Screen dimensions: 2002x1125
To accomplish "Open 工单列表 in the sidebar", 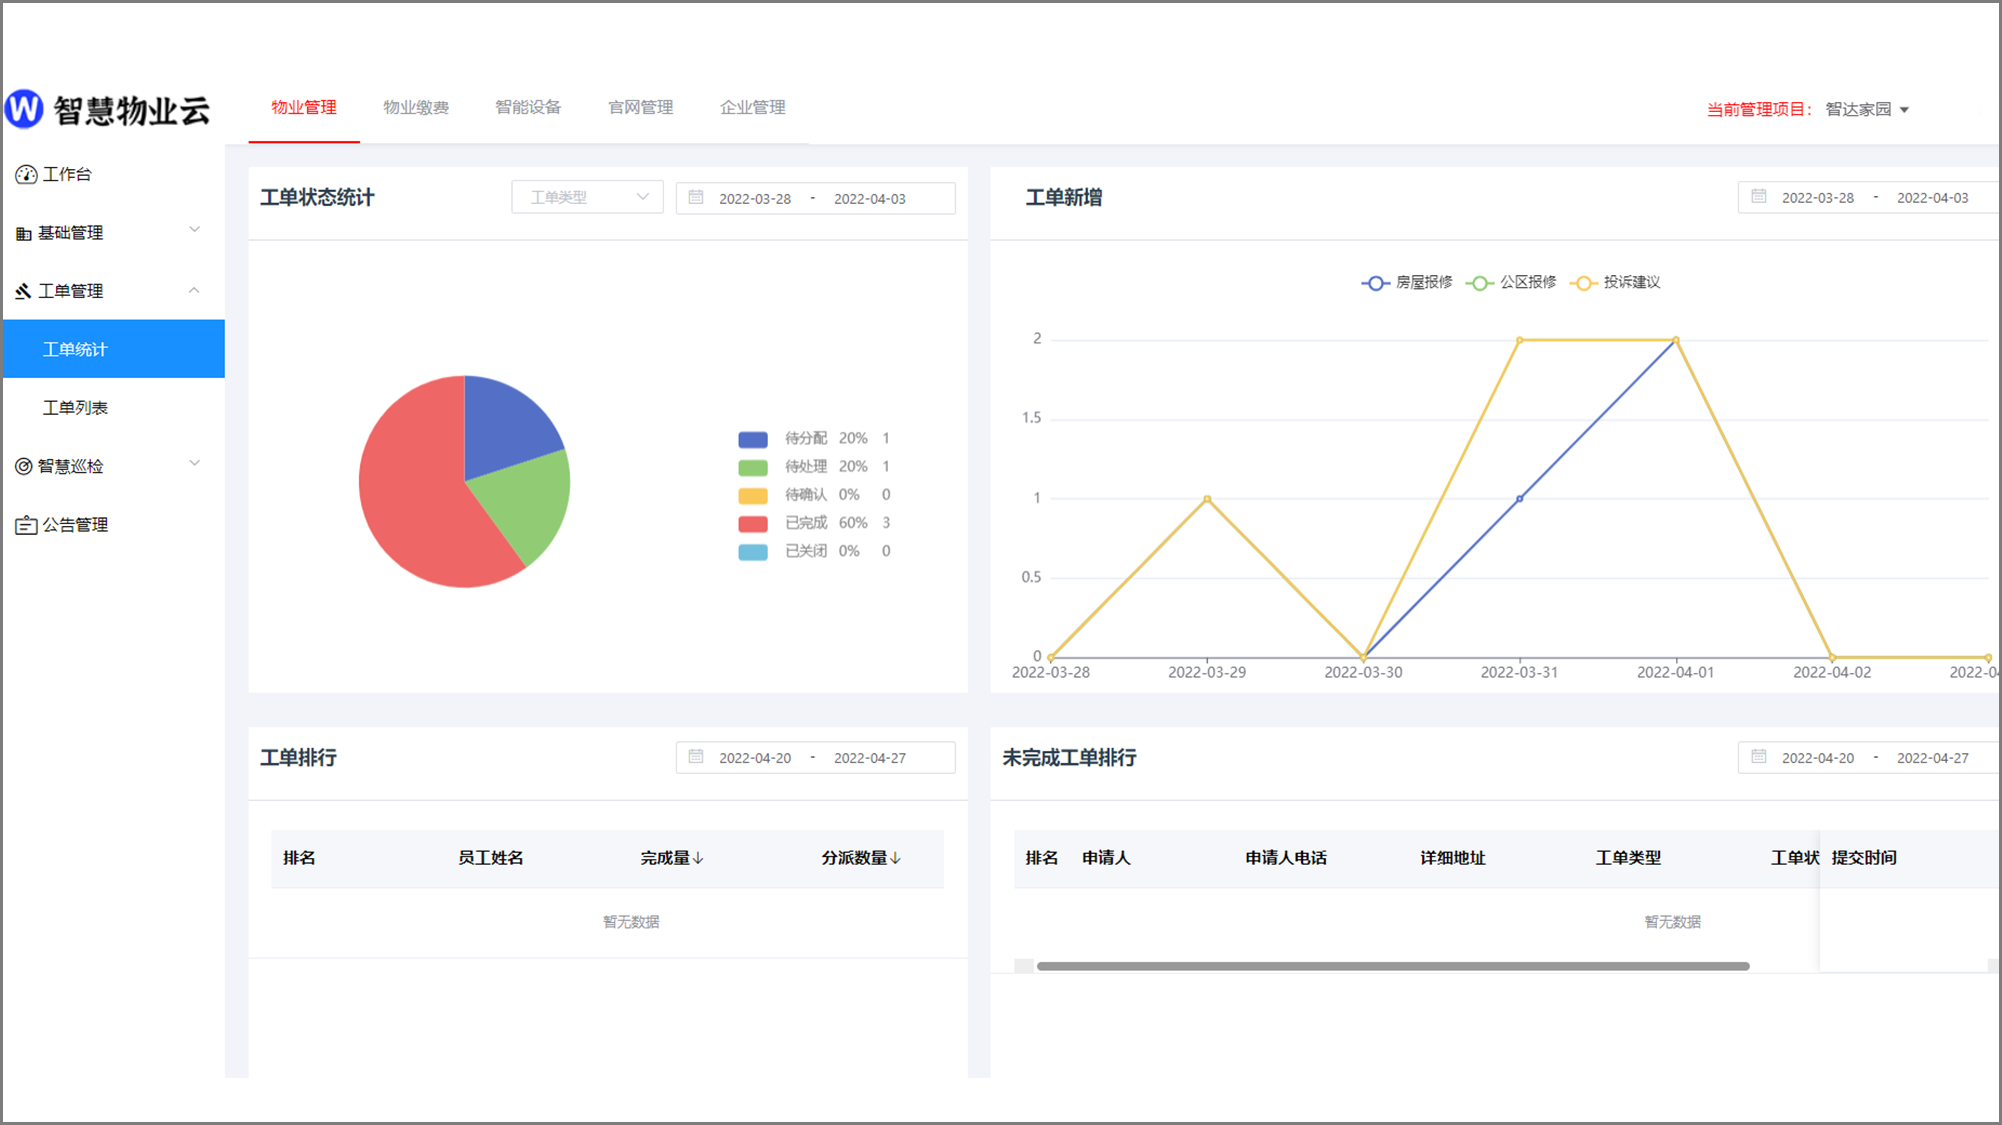I will pyautogui.click(x=75, y=408).
